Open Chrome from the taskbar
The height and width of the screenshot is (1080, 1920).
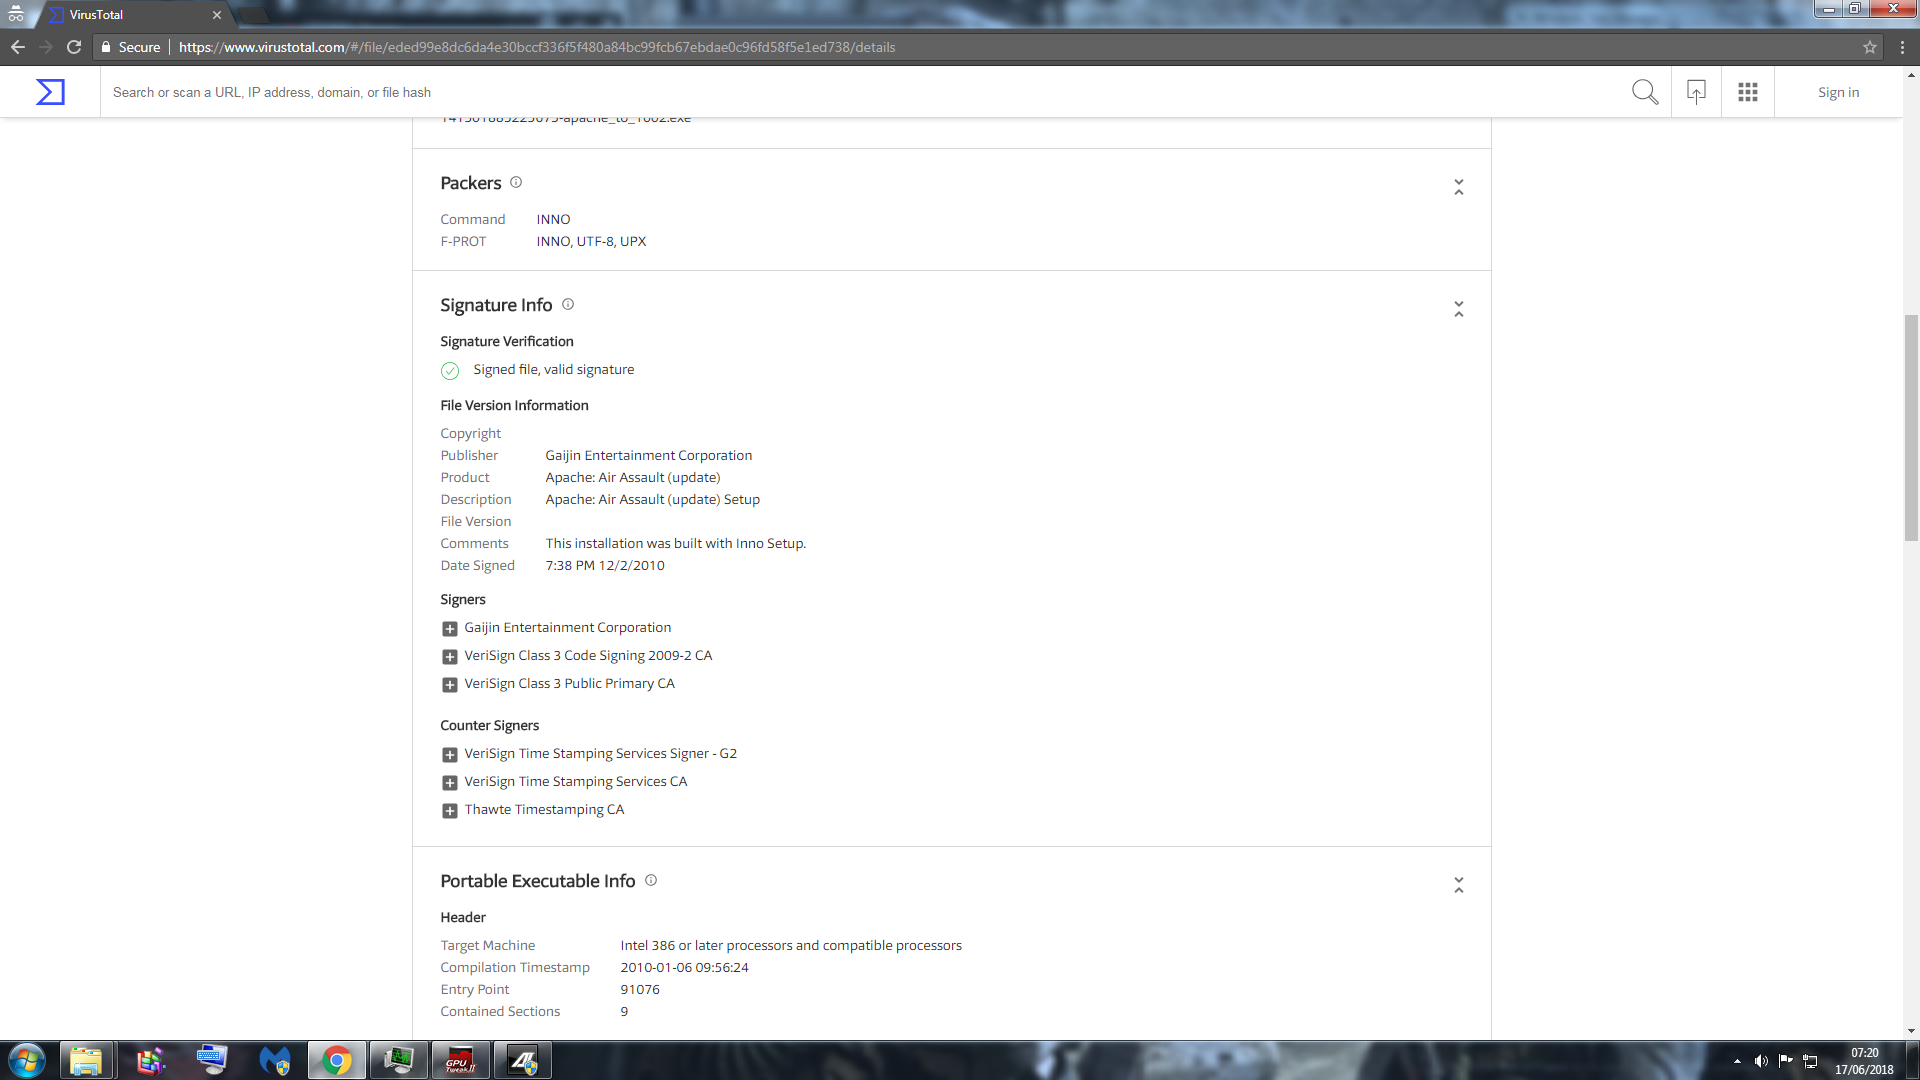[336, 1060]
